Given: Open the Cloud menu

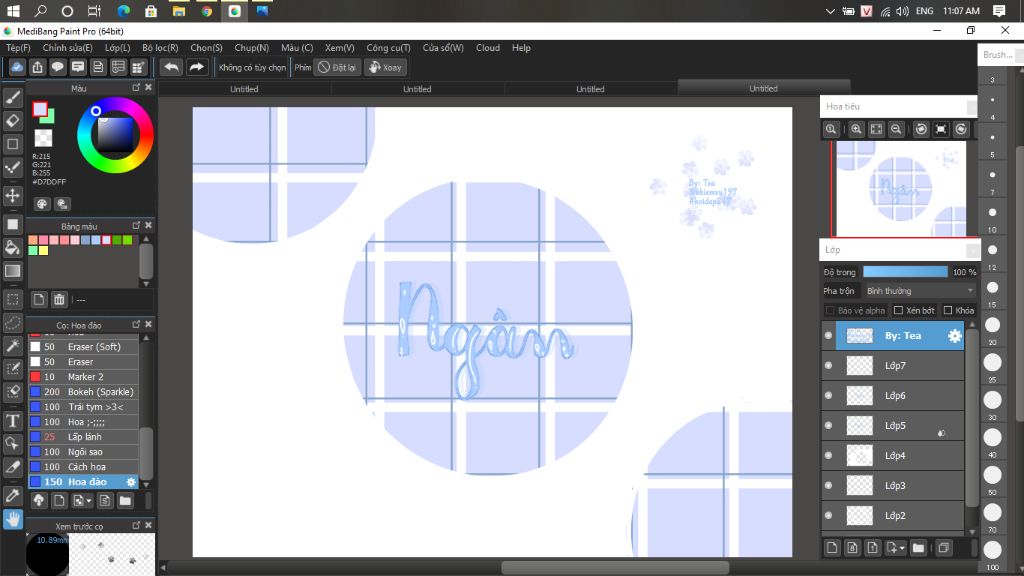Looking at the screenshot, I should pos(488,48).
